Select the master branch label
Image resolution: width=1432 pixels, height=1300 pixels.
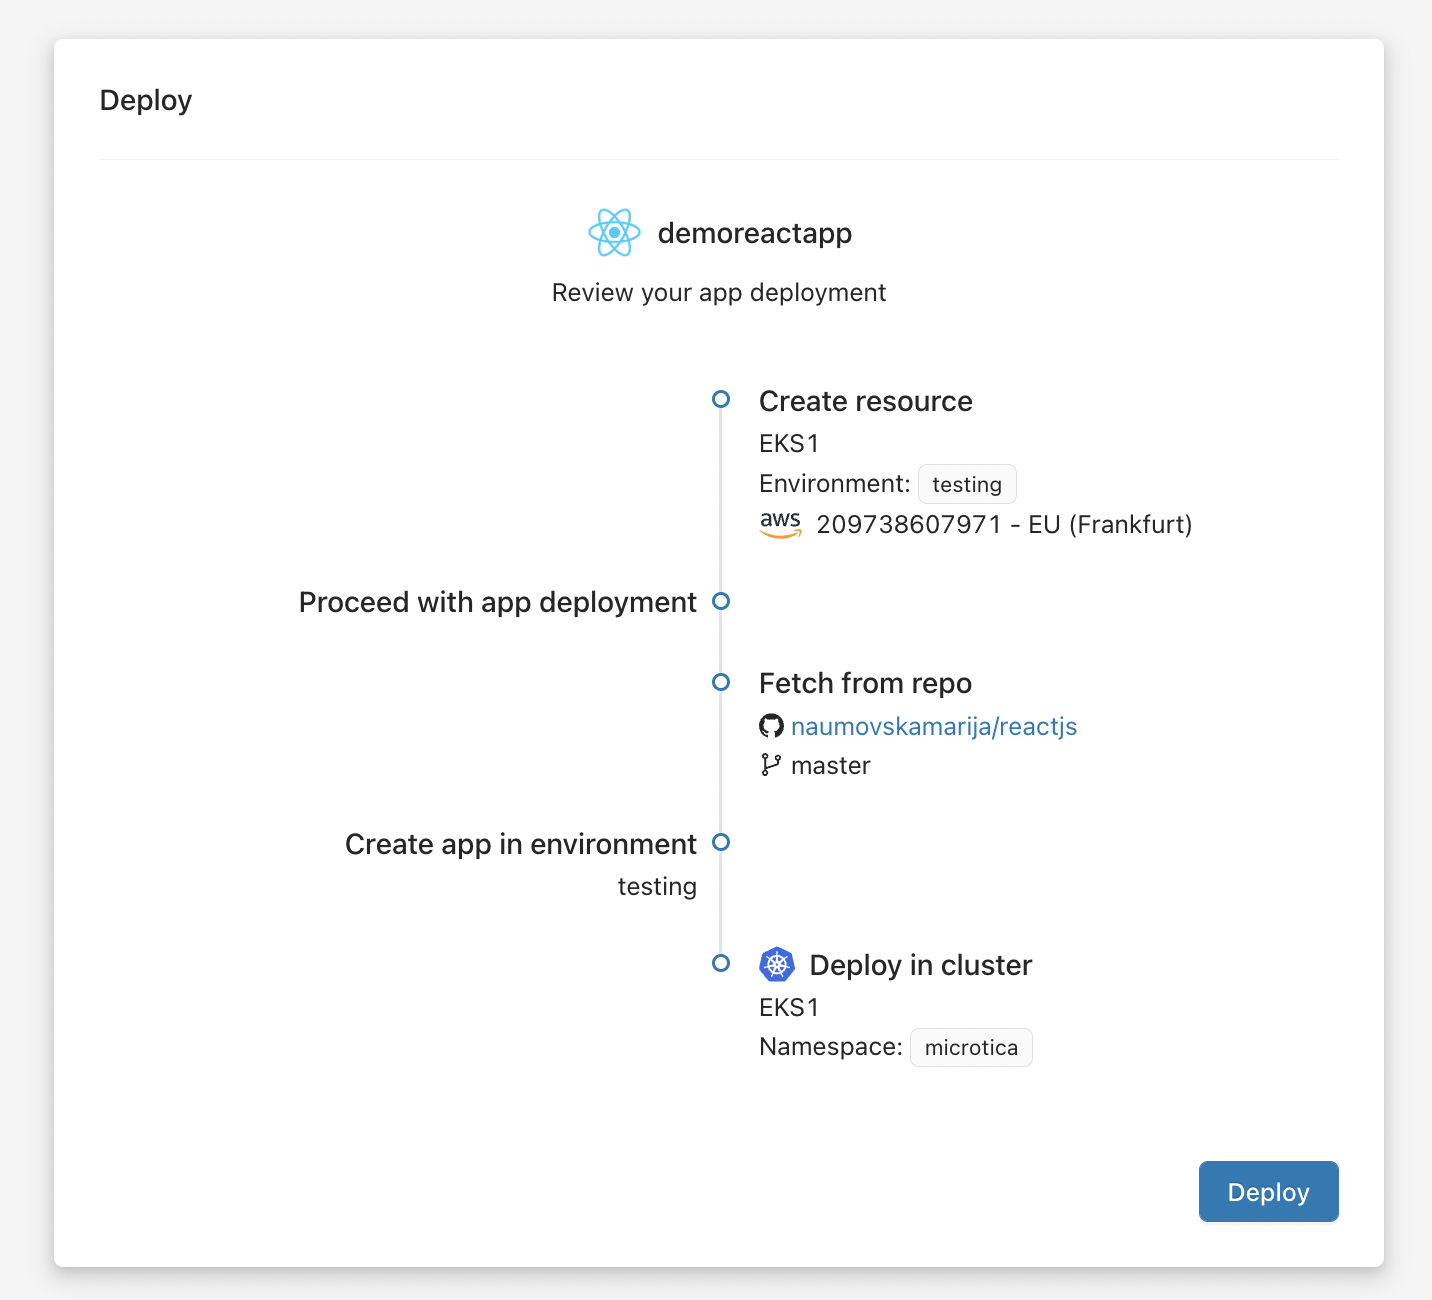click(830, 765)
